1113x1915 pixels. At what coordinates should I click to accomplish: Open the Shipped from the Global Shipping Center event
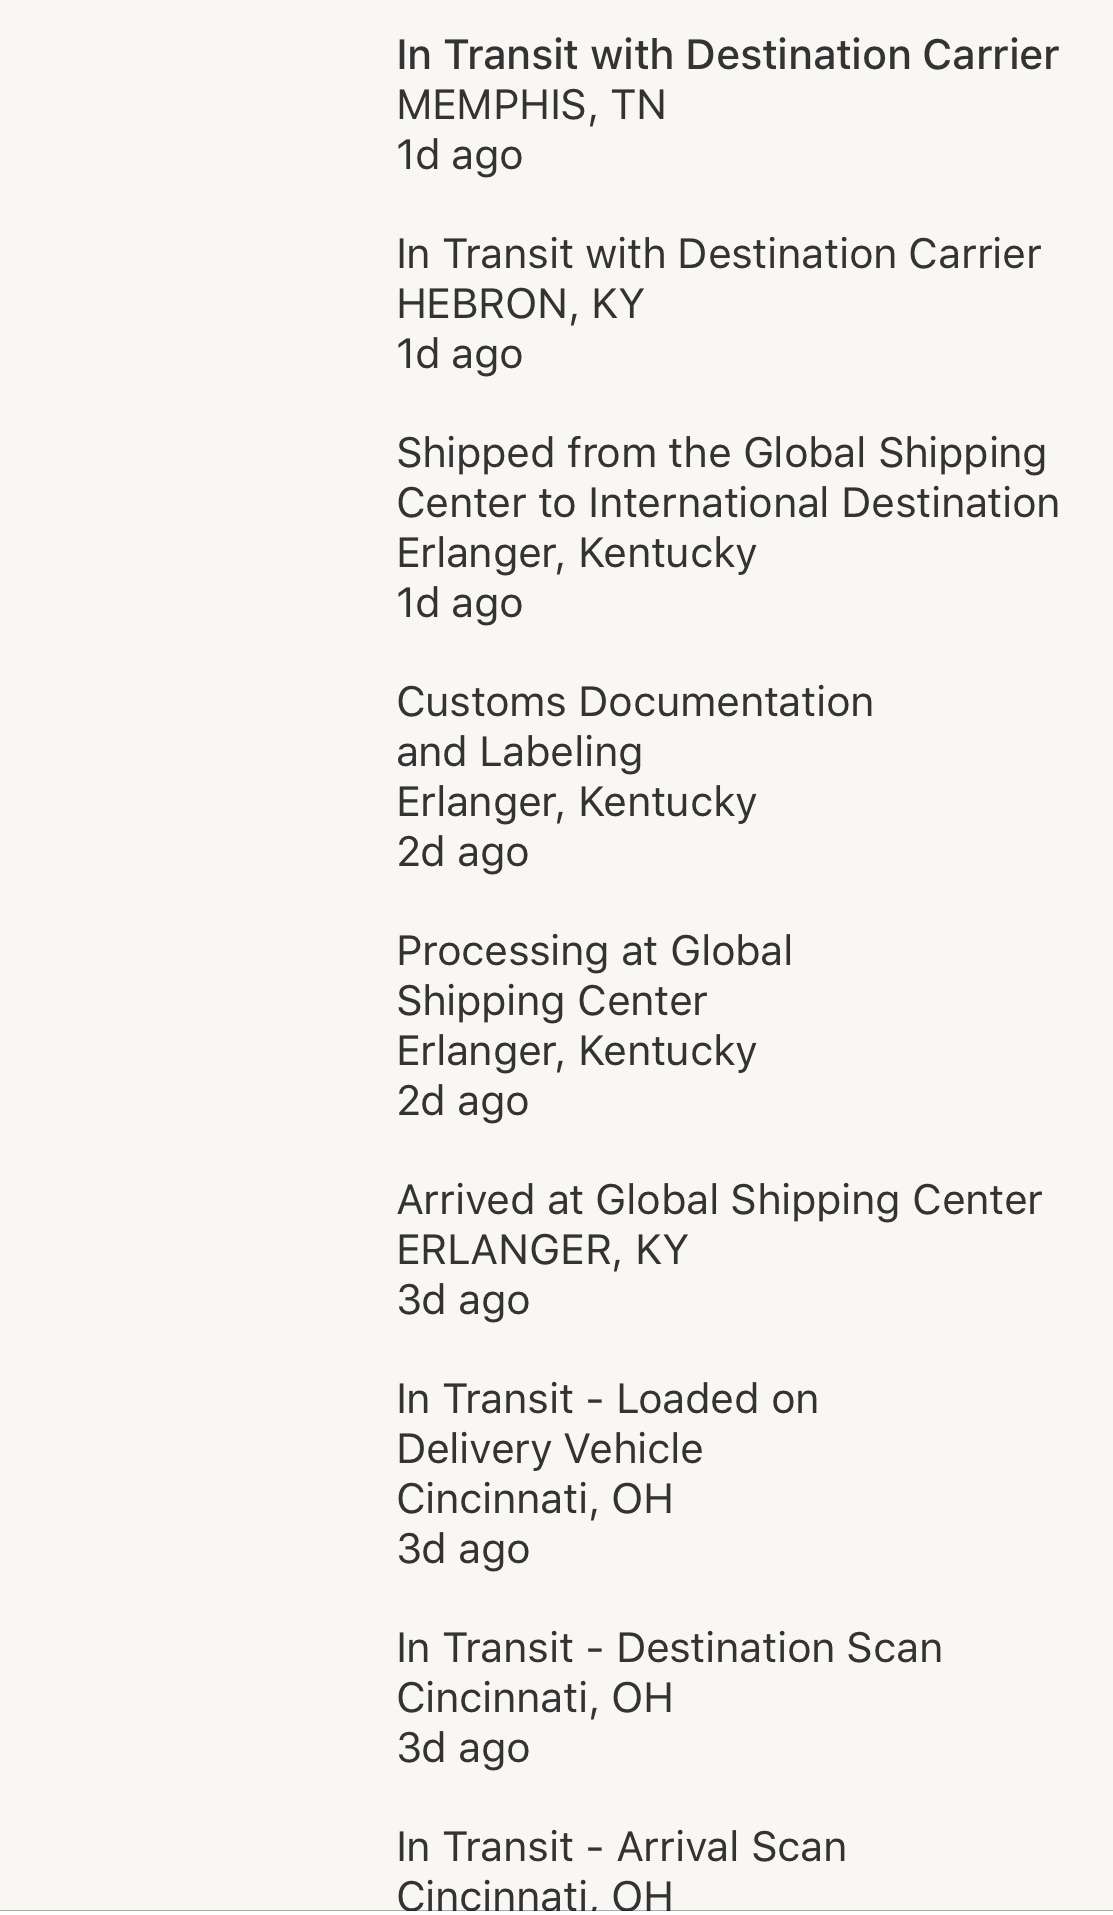coord(727,478)
